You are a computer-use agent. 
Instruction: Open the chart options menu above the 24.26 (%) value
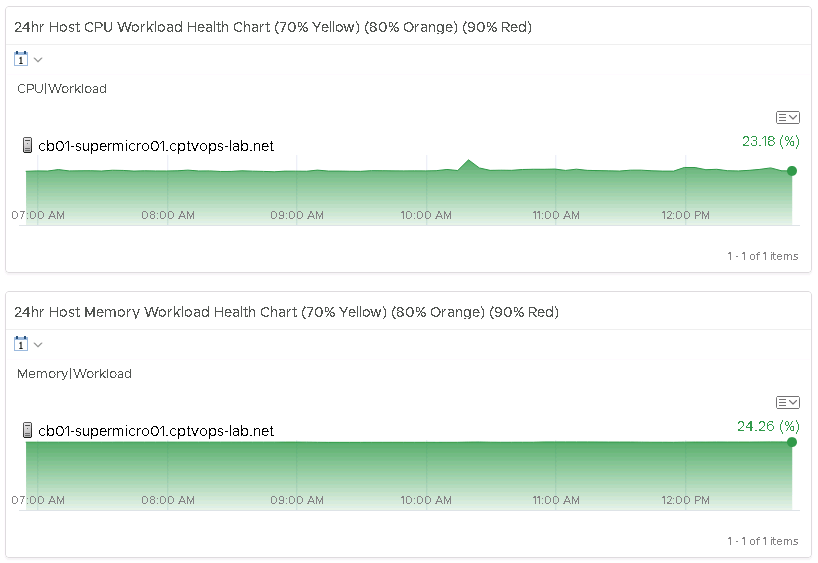pyautogui.click(x=787, y=402)
